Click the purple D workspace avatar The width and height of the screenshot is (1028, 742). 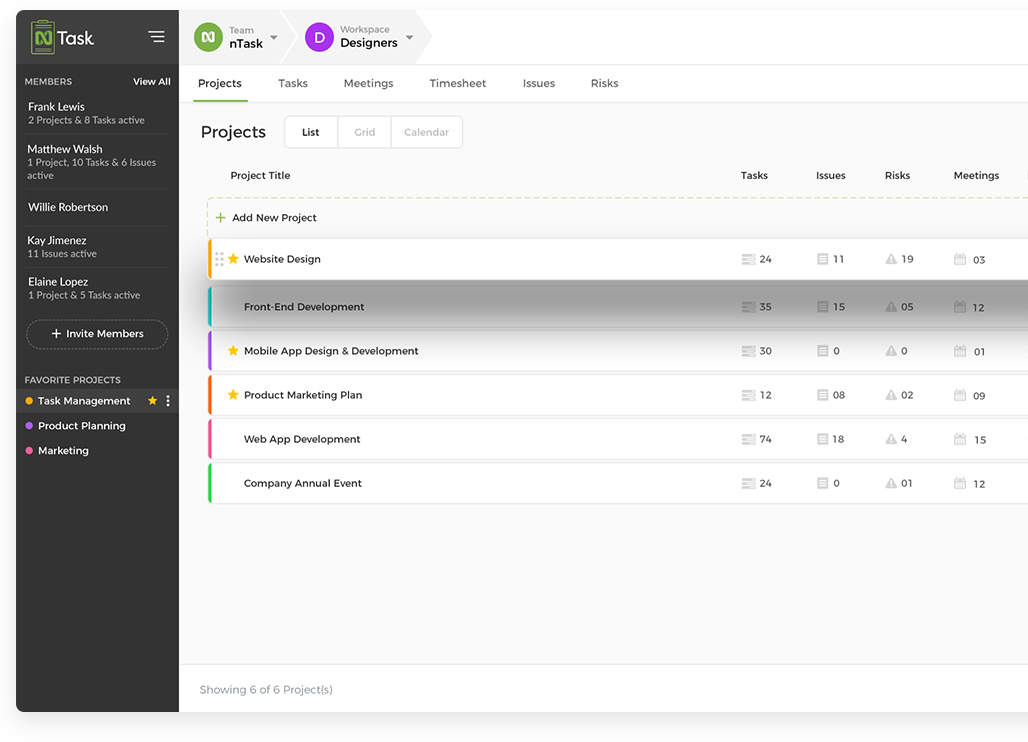coord(319,37)
